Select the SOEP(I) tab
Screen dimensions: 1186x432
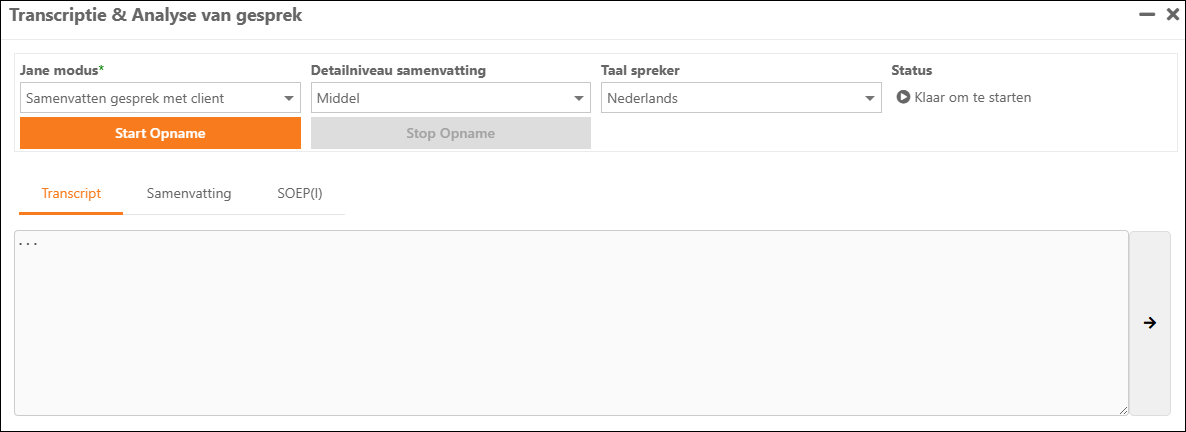pyautogui.click(x=300, y=194)
